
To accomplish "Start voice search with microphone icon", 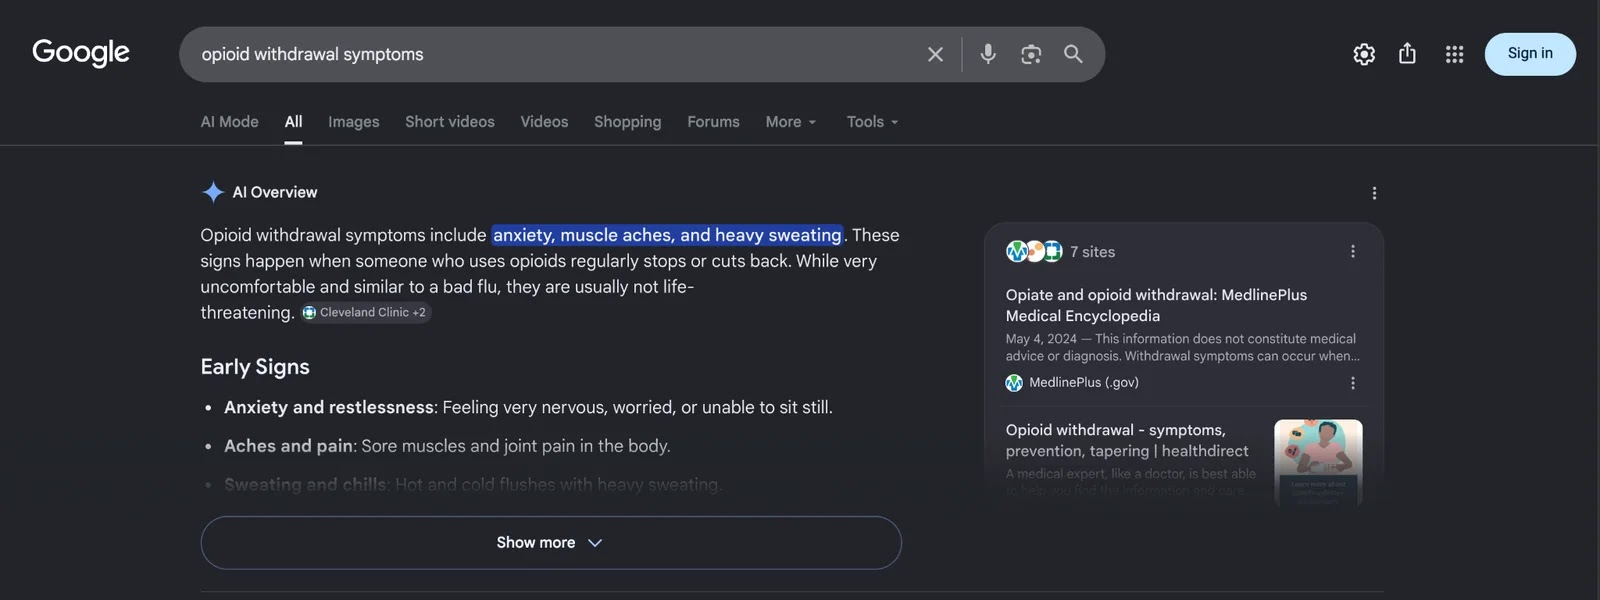I will click(988, 54).
